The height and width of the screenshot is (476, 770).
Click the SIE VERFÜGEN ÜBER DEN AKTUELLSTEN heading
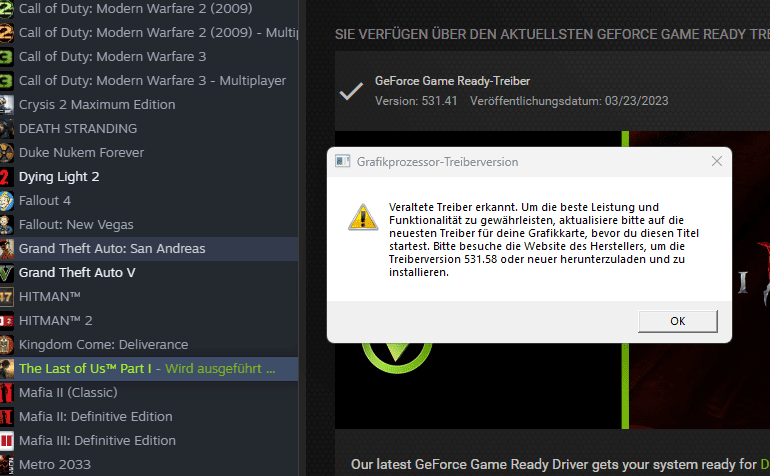[552, 34]
